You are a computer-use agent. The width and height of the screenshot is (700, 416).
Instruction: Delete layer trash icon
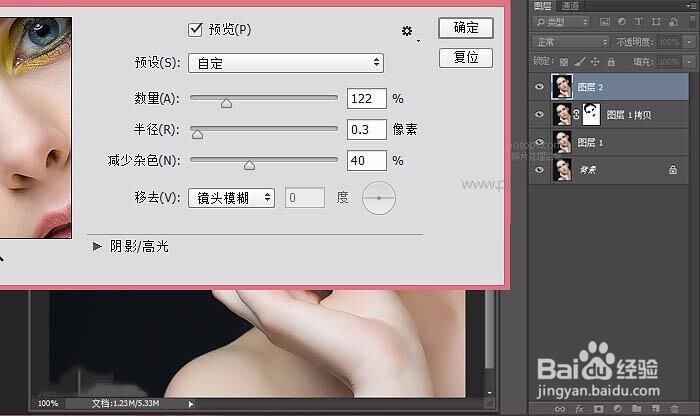(675, 408)
